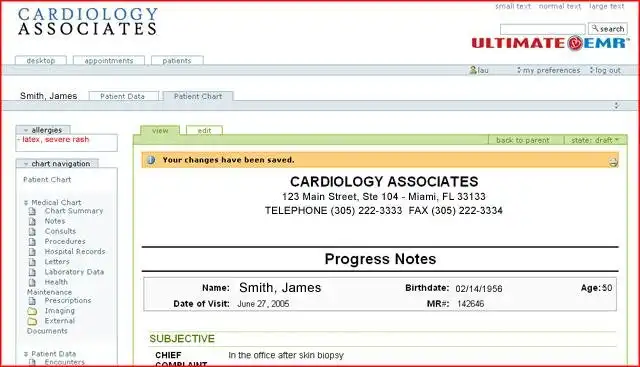
Task: Open Procedures in chart navigation
Action: point(65,242)
